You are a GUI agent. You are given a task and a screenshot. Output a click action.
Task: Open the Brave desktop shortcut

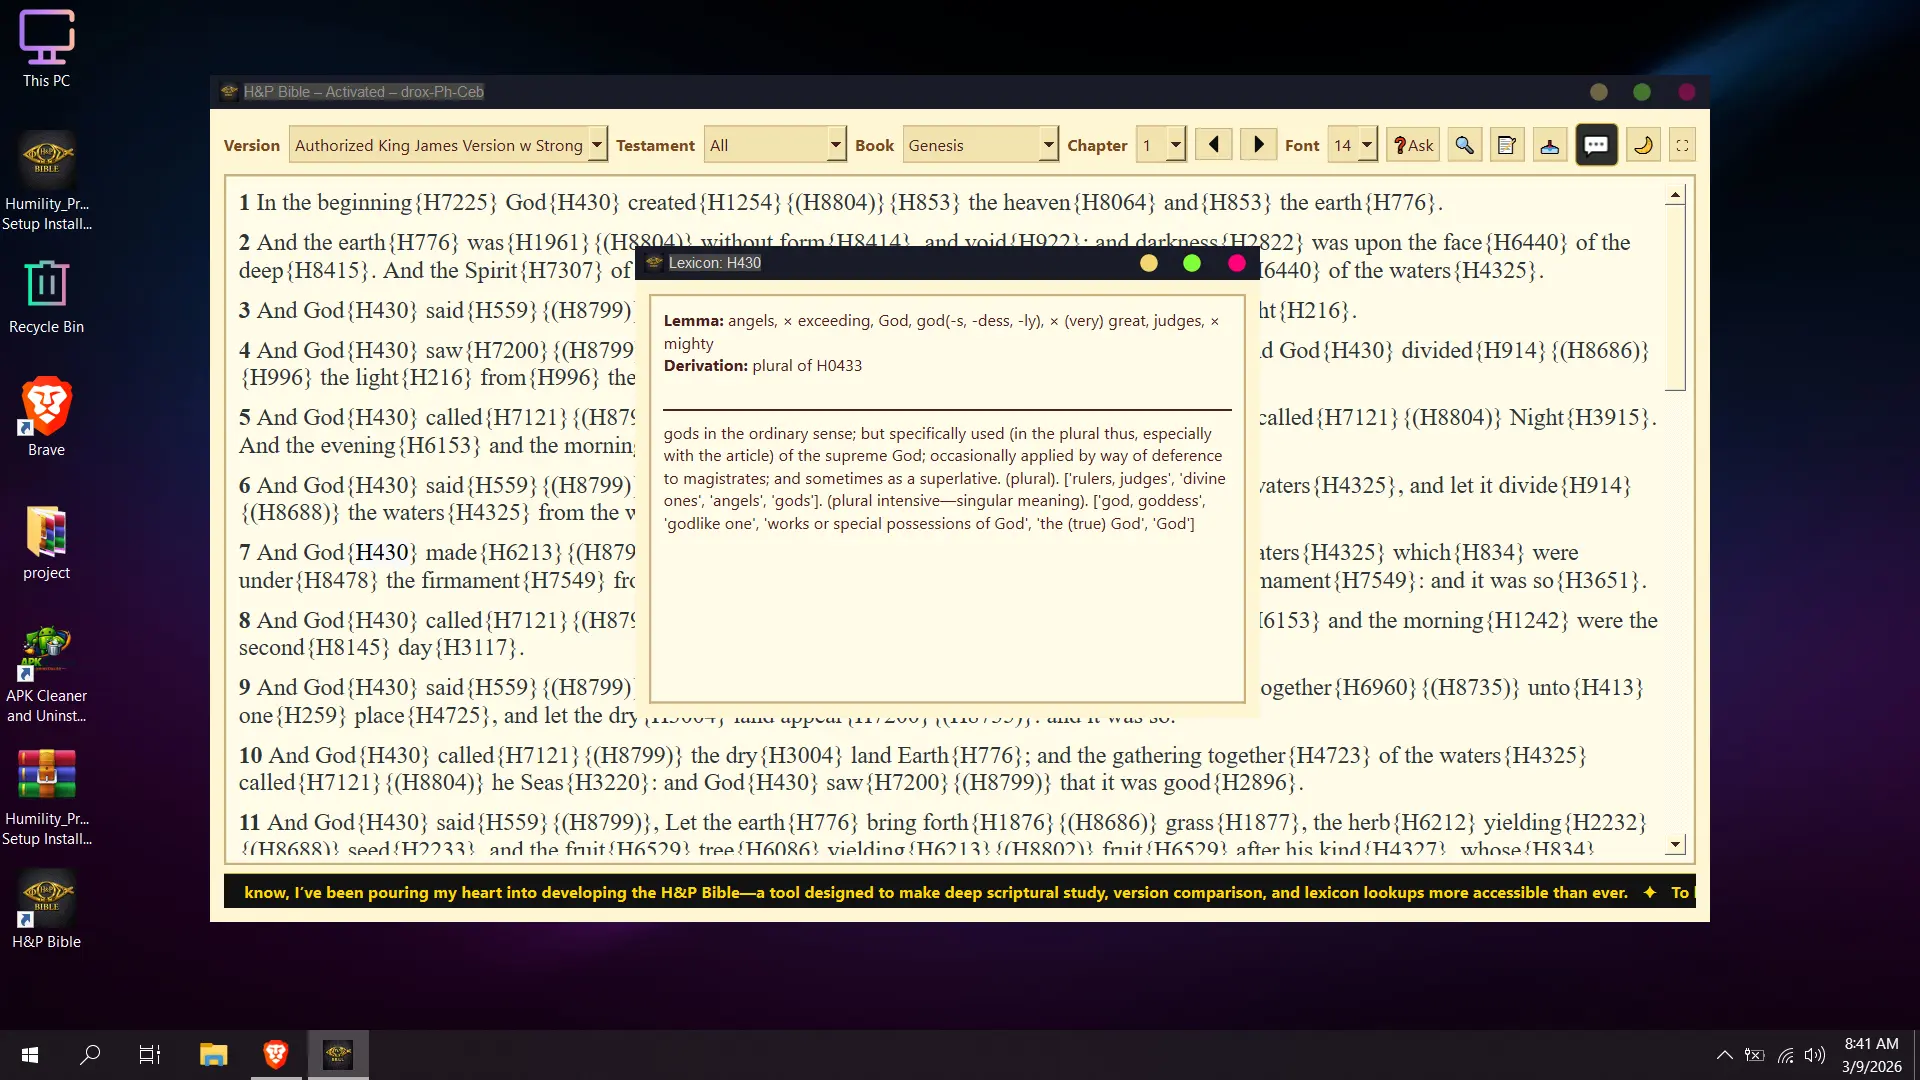46,417
